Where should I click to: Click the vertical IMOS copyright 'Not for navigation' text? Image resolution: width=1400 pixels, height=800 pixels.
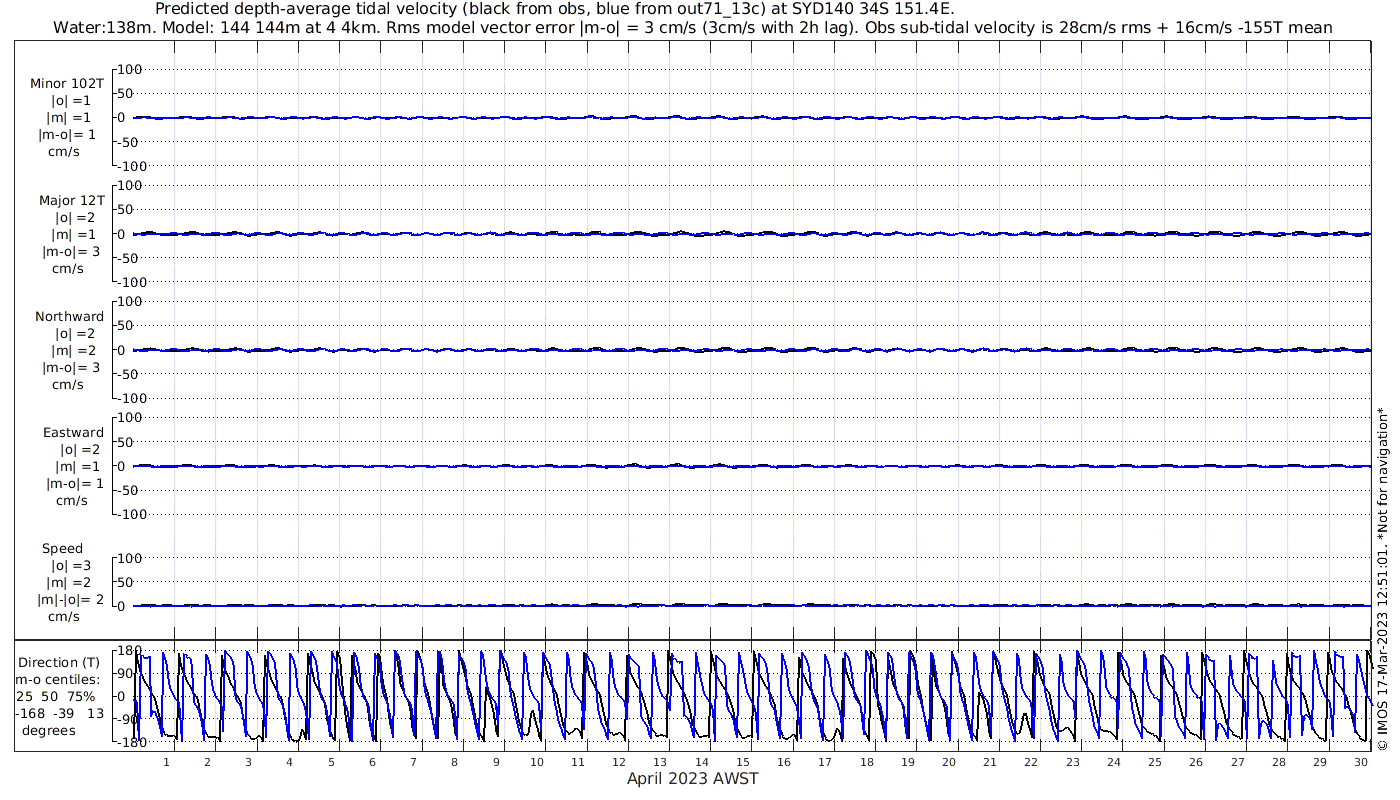pos(1382,578)
